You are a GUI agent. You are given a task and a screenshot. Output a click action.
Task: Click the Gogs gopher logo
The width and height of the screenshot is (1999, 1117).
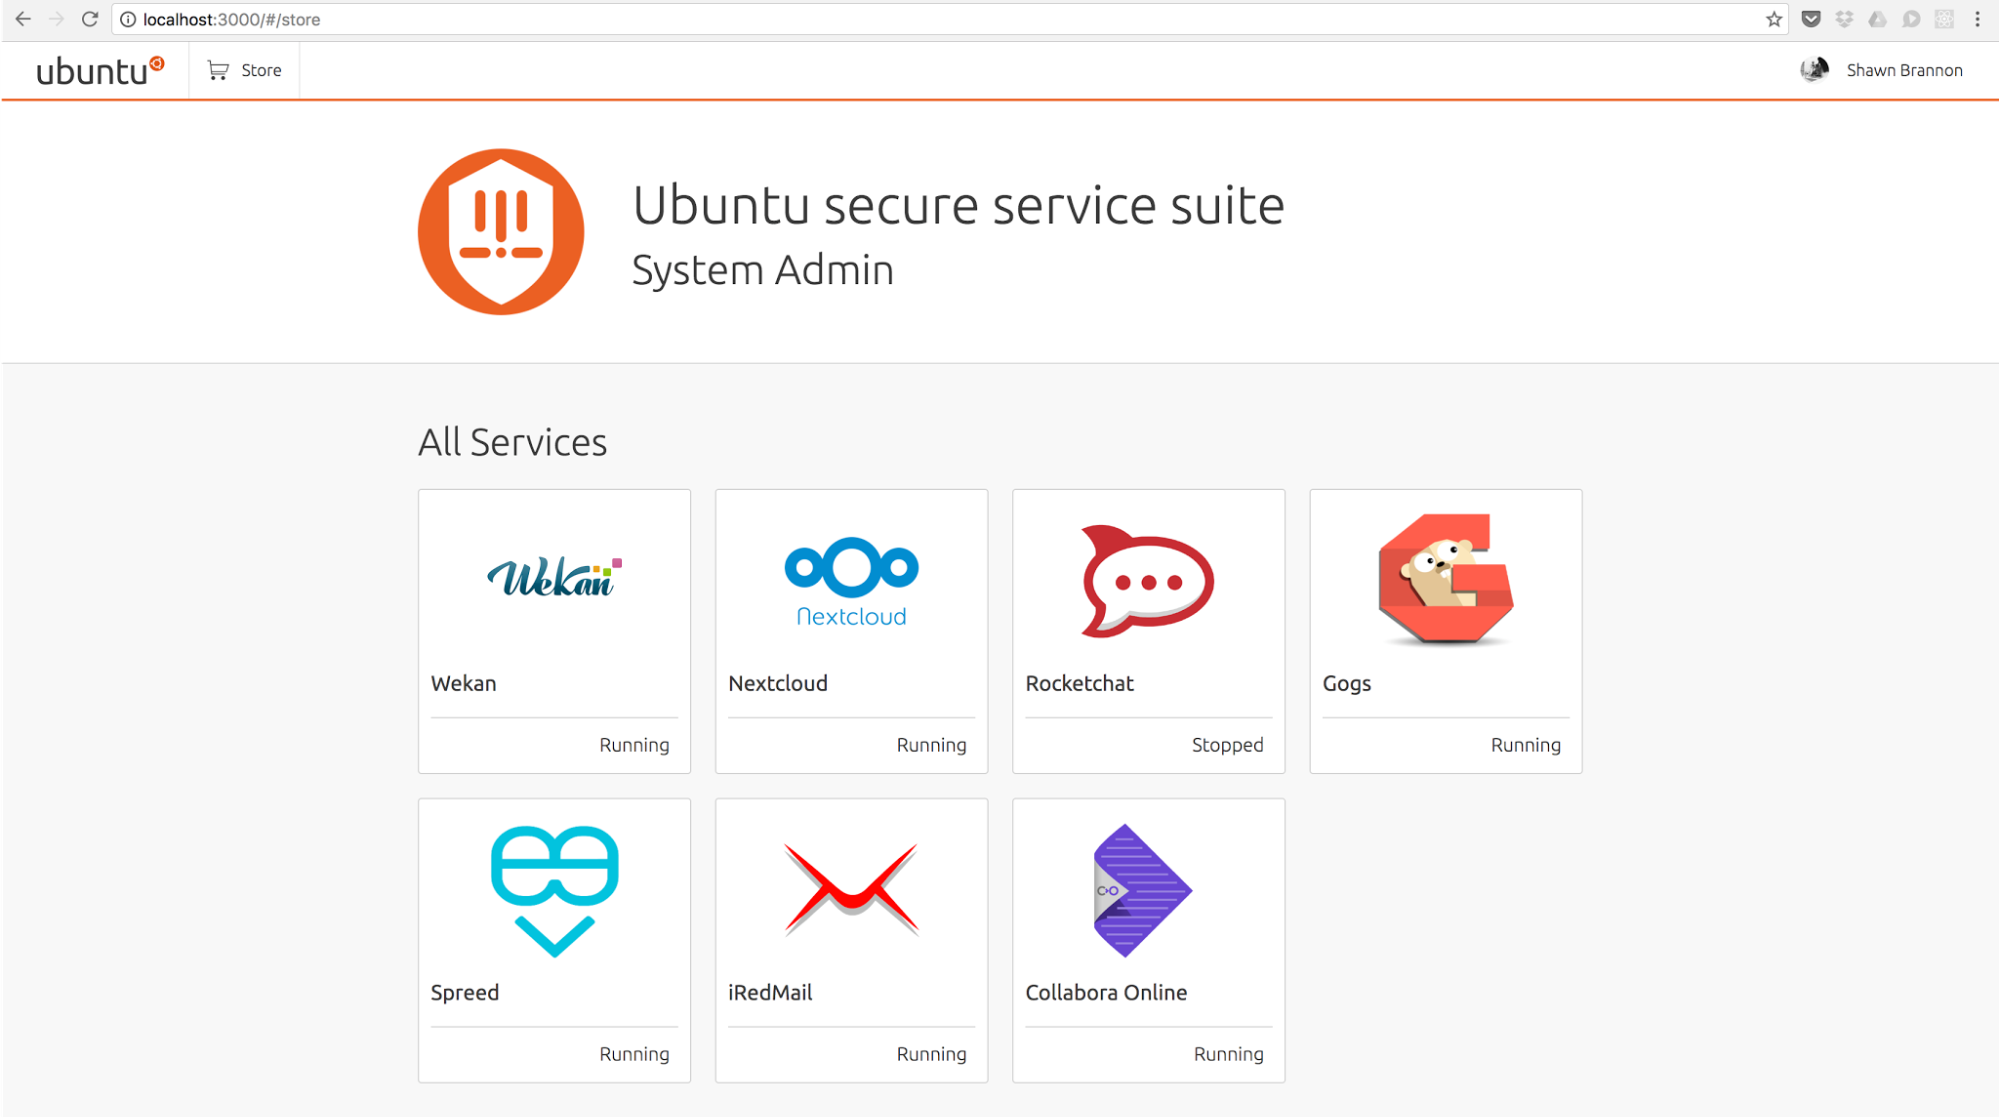(1445, 579)
